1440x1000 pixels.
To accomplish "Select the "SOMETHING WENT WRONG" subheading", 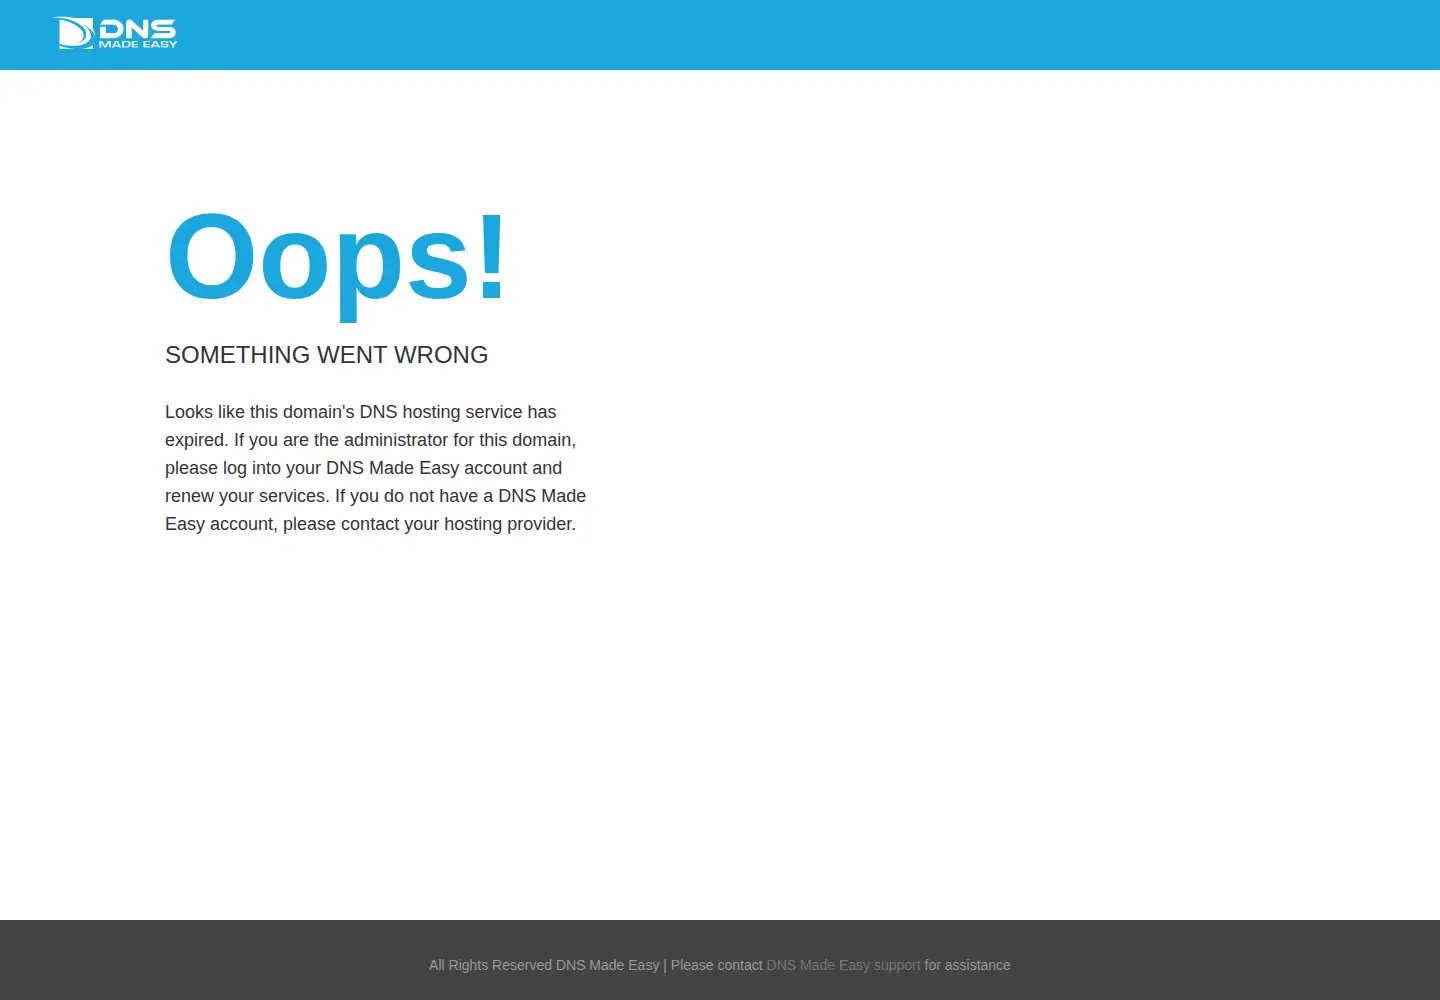I will click(x=326, y=355).
